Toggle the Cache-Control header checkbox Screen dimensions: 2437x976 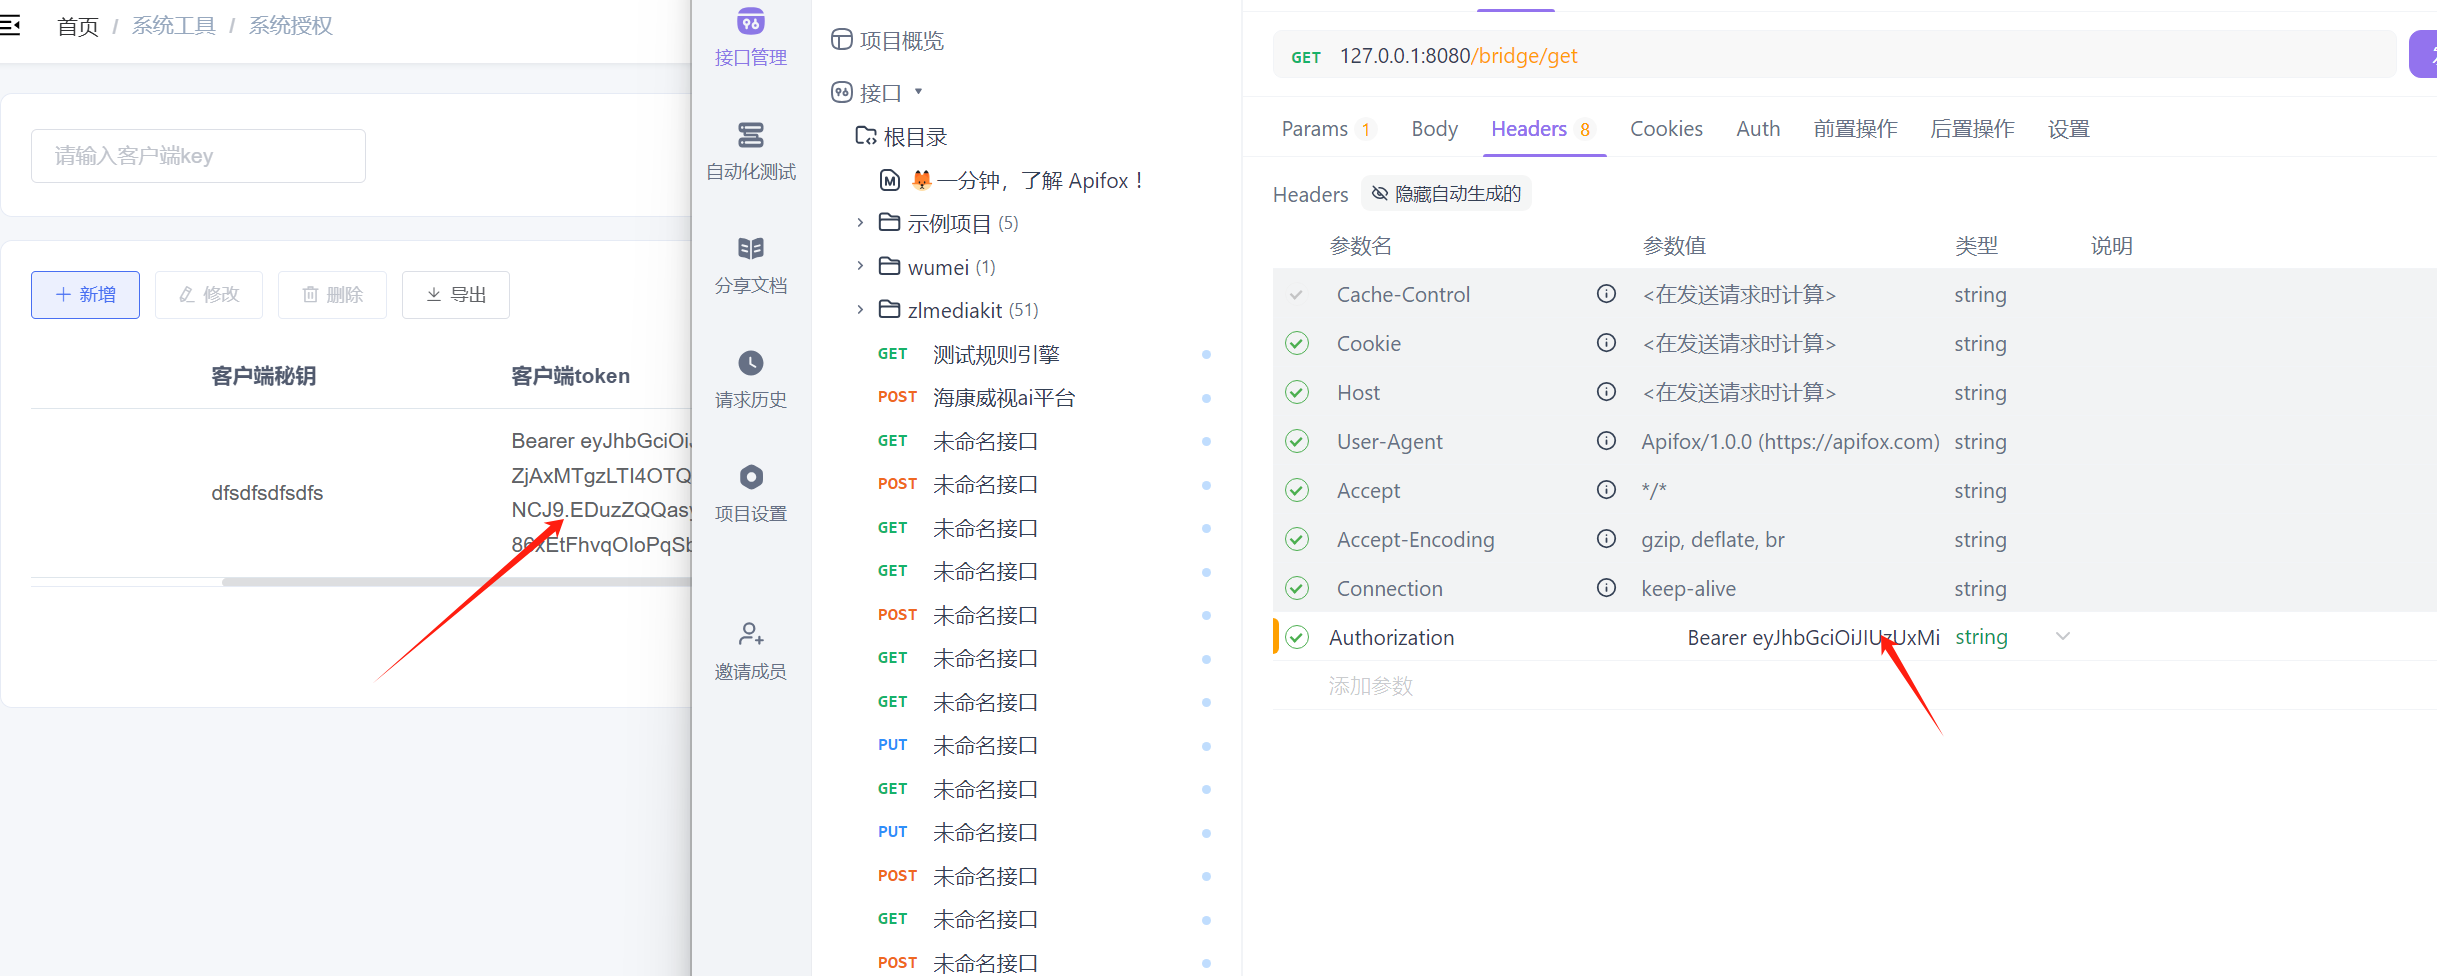coord(1297,295)
